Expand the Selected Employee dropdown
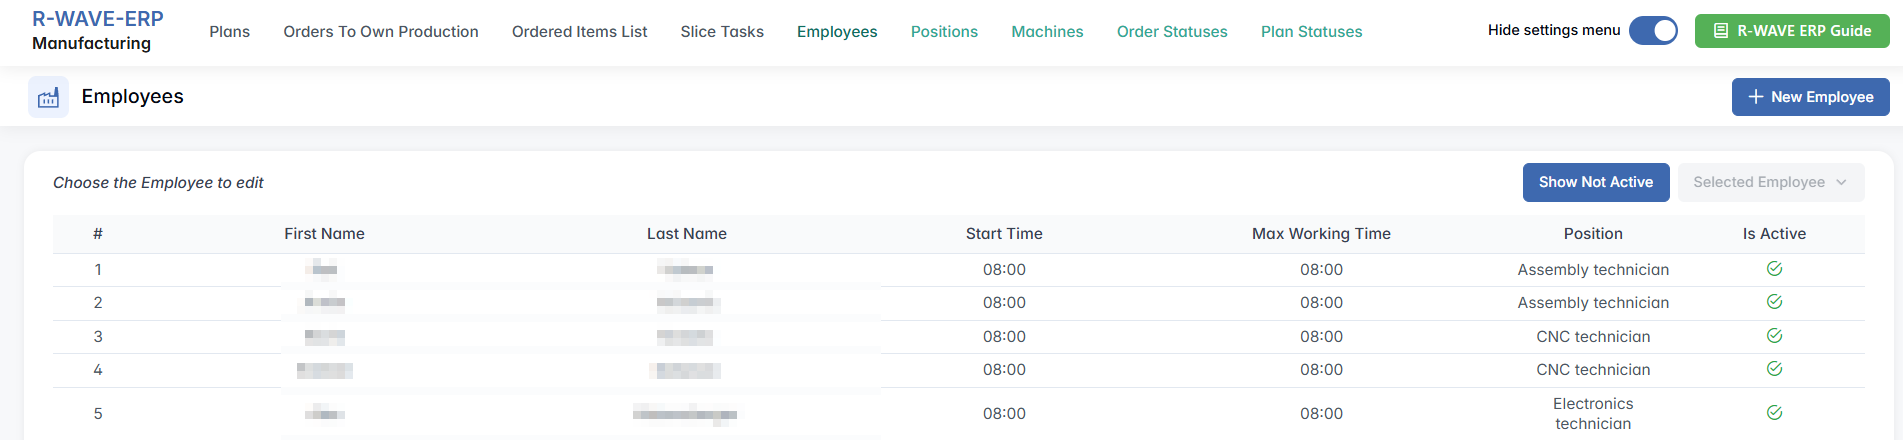The image size is (1903, 440). click(x=1770, y=182)
